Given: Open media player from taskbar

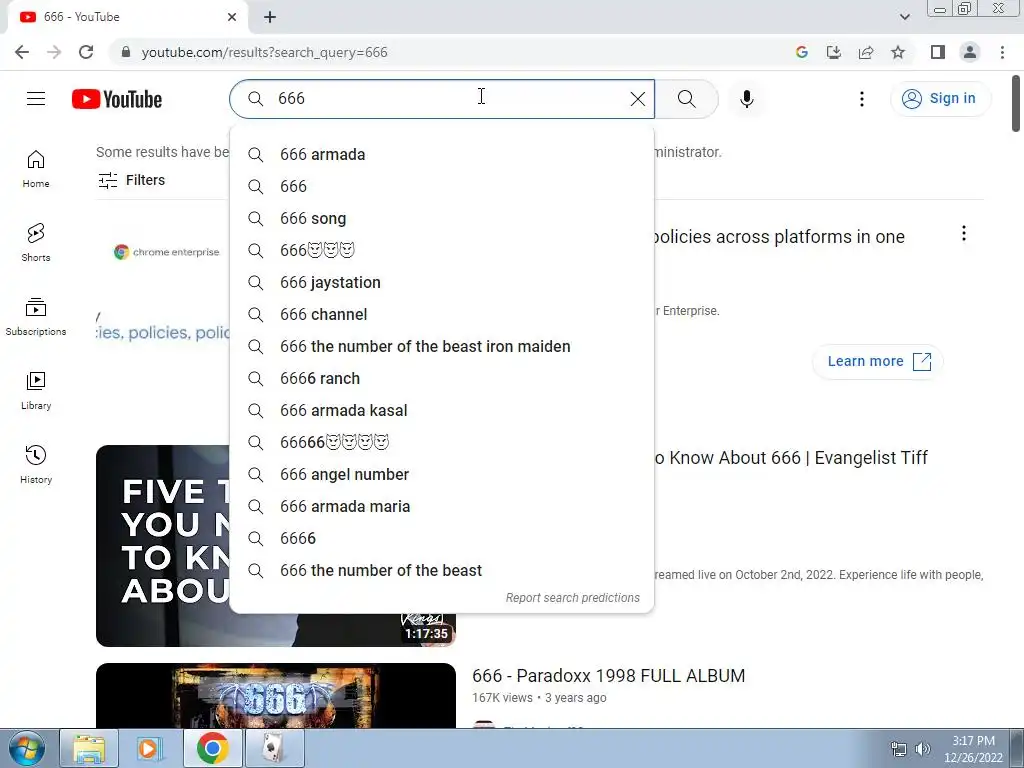Looking at the screenshot, I should (150, 748).
